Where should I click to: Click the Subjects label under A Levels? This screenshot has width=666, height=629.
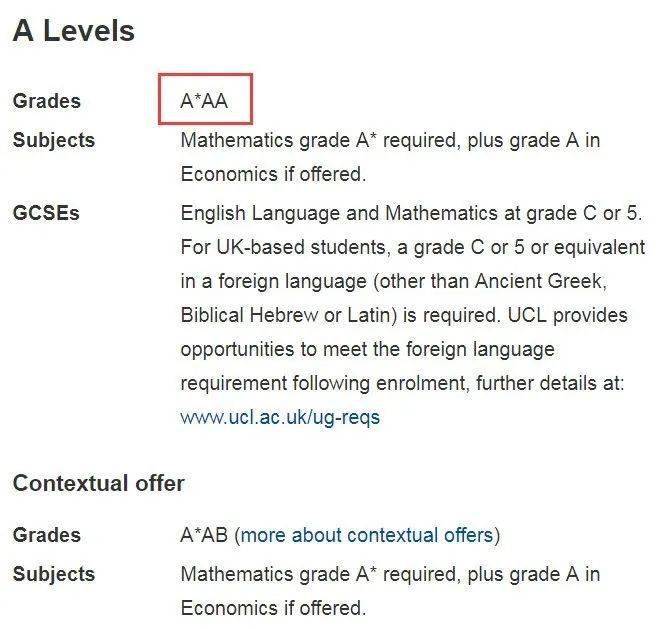tap(53, 140)
